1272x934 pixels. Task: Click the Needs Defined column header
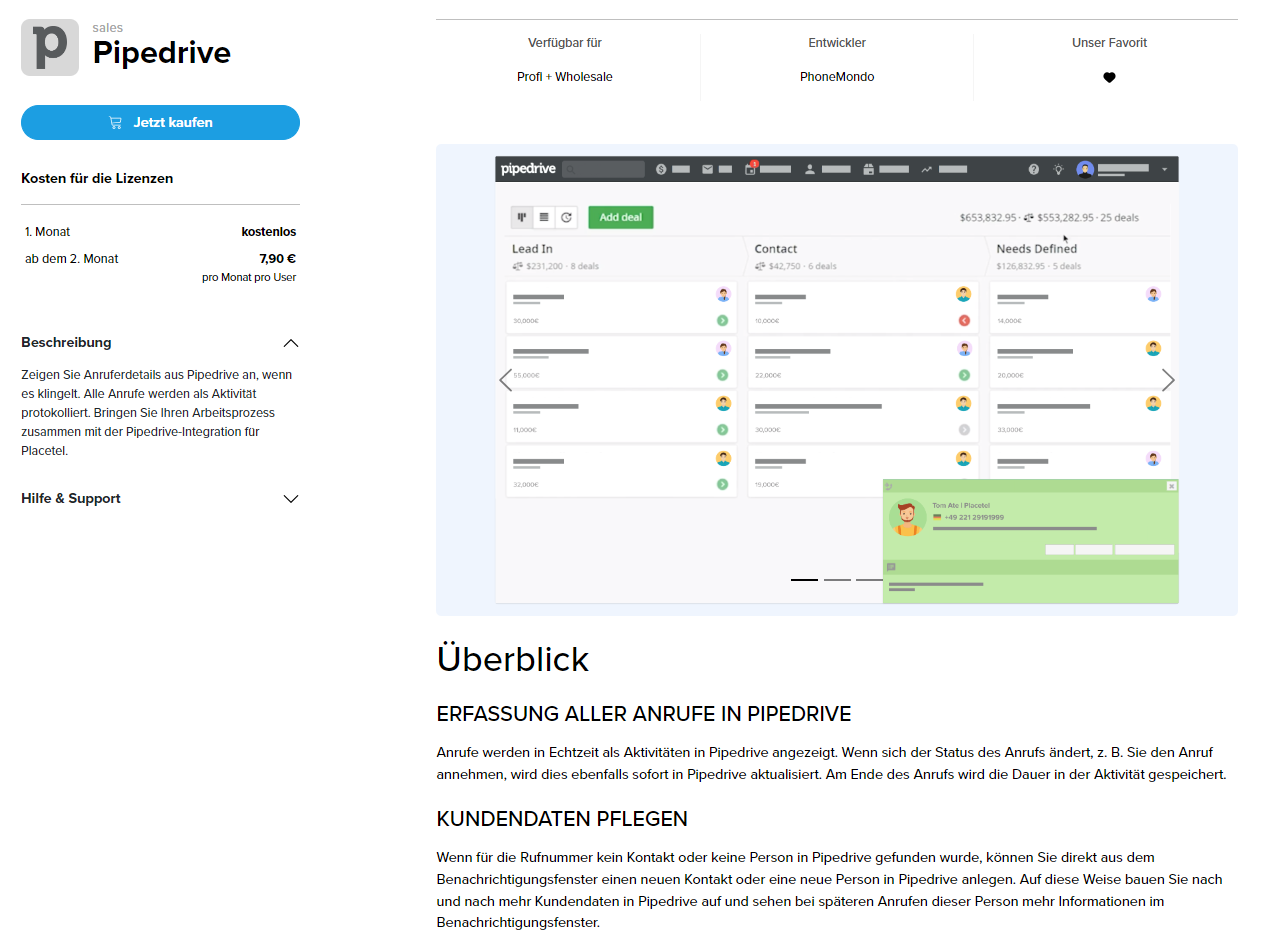(1037, 249)
